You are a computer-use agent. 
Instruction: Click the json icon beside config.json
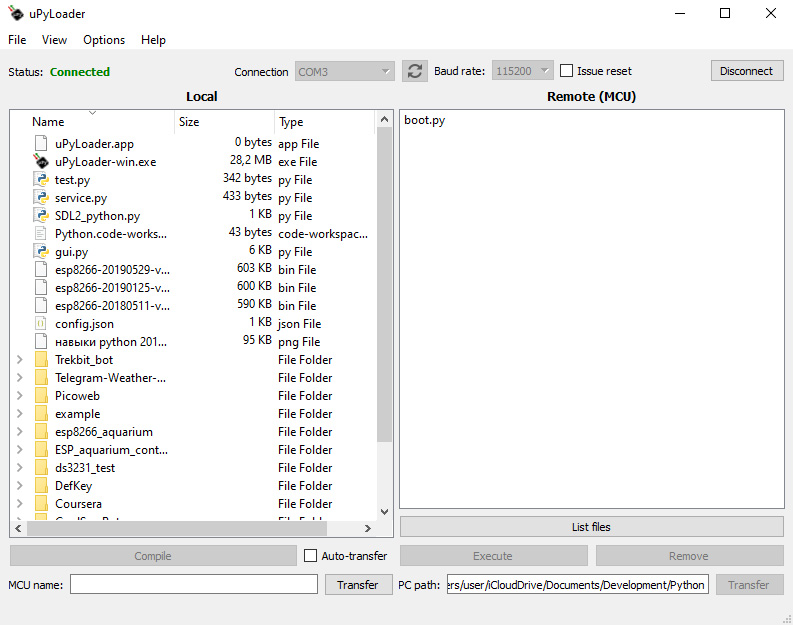tap(41, 324)
